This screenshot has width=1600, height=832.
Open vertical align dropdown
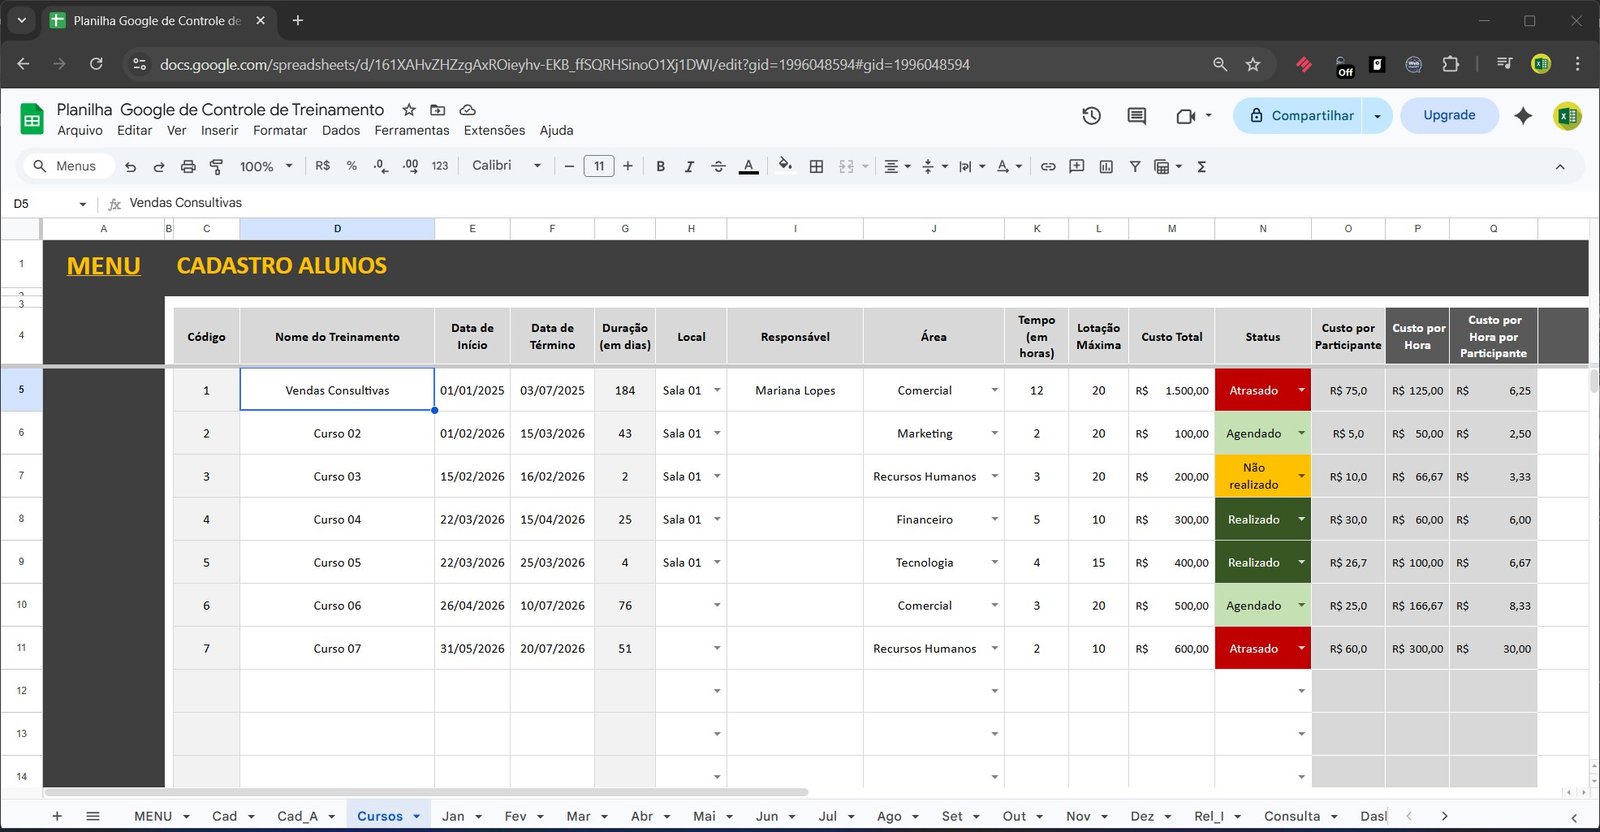[x=934, y=167]
